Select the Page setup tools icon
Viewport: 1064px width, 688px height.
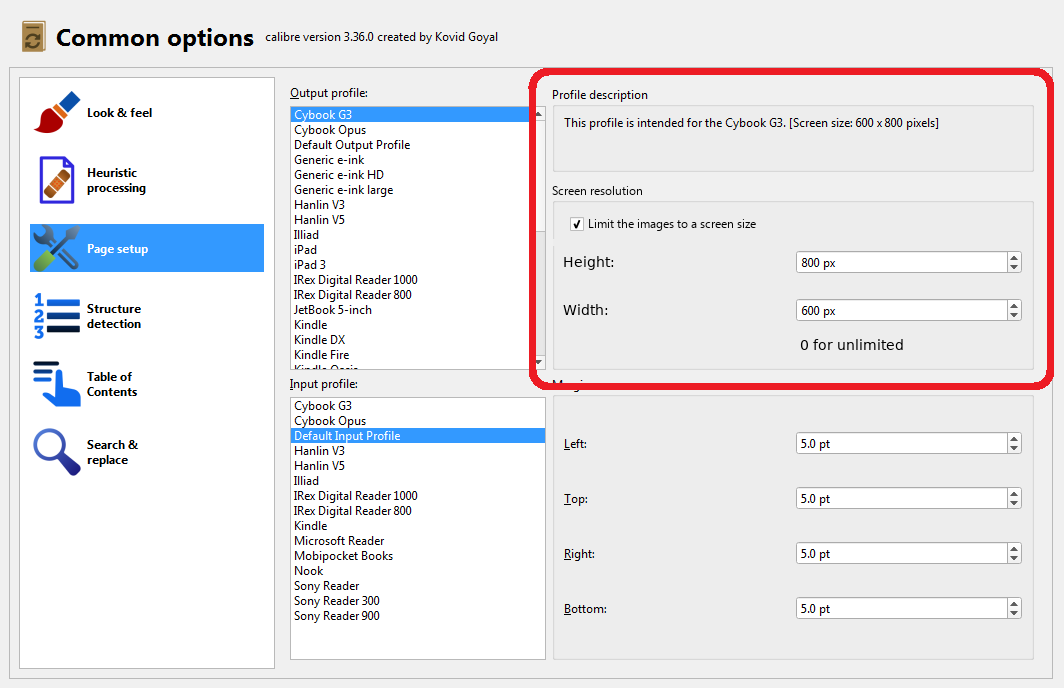[57, 248]
